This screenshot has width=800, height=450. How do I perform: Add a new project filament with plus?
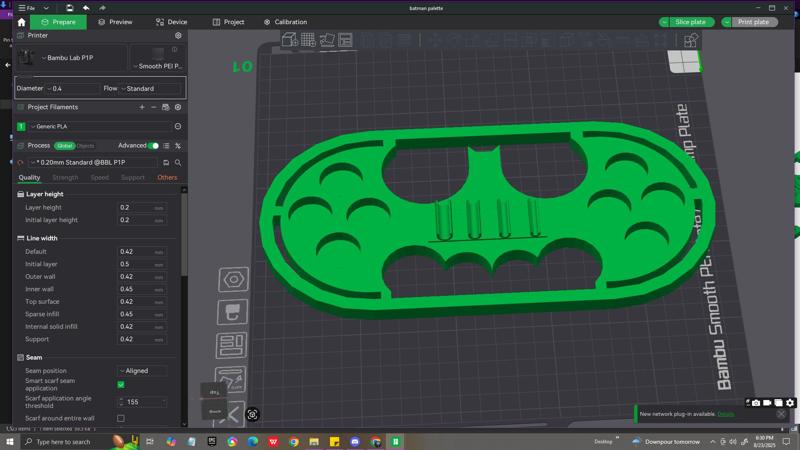coord(142,107)
